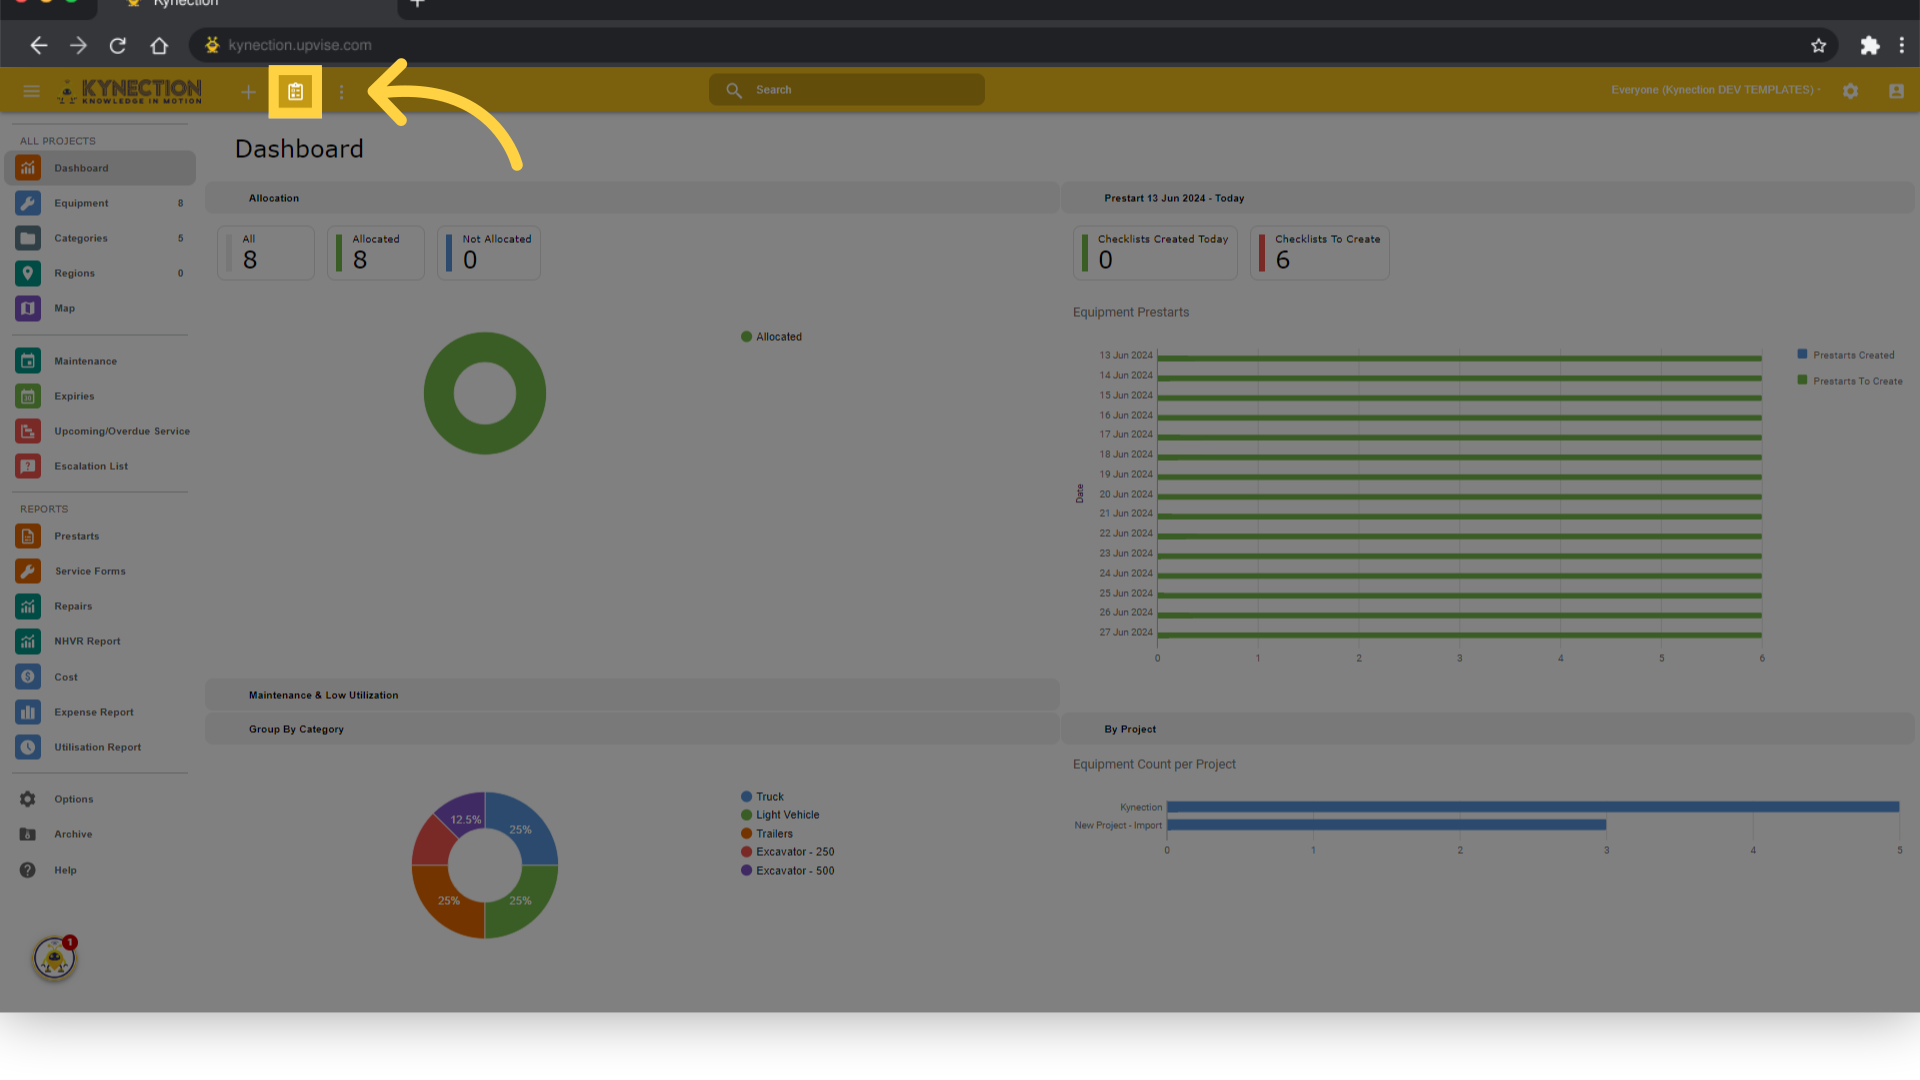Collapse the Allocation section header
The width and height of the screenshot is (1920, 1080).
coord(274,198)
